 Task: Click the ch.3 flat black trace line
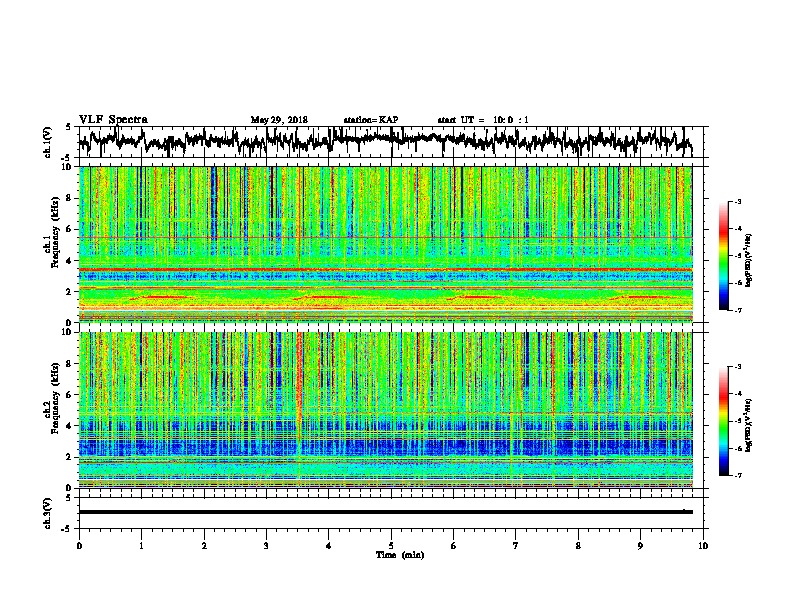coord(385,512)
